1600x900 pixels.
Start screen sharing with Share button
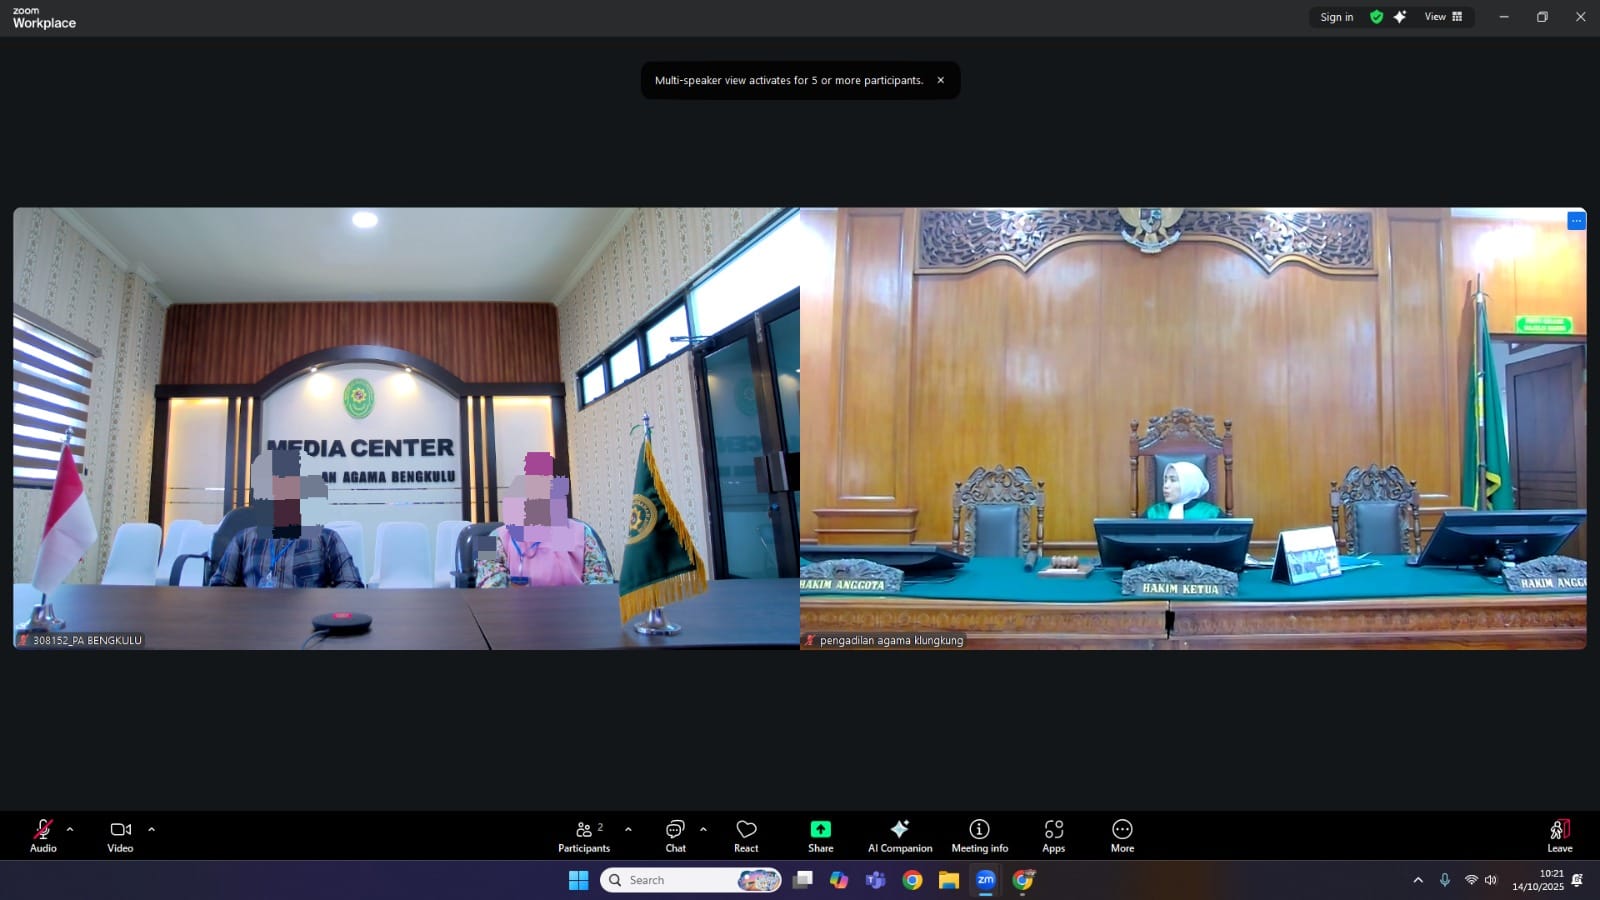820,835
